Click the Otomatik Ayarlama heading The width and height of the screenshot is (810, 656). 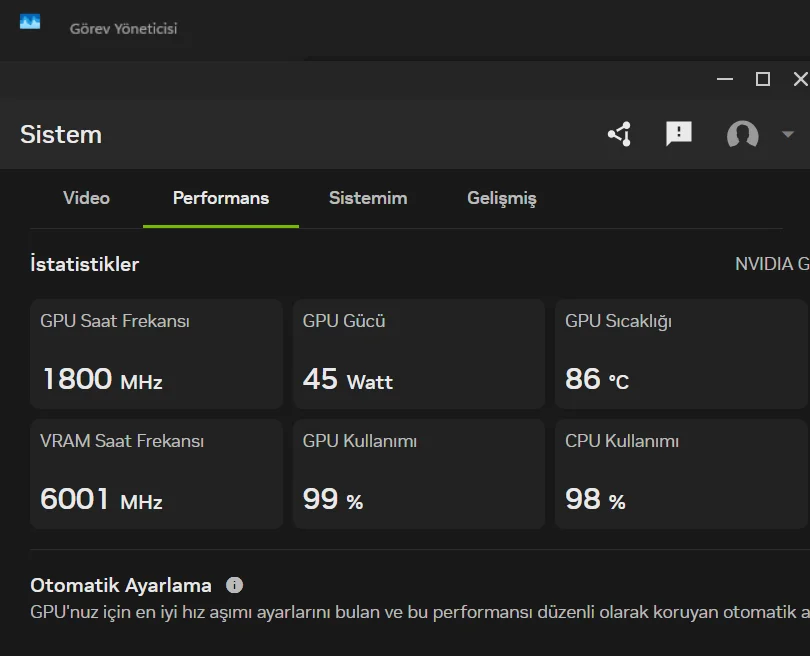(x=121, y=585)
